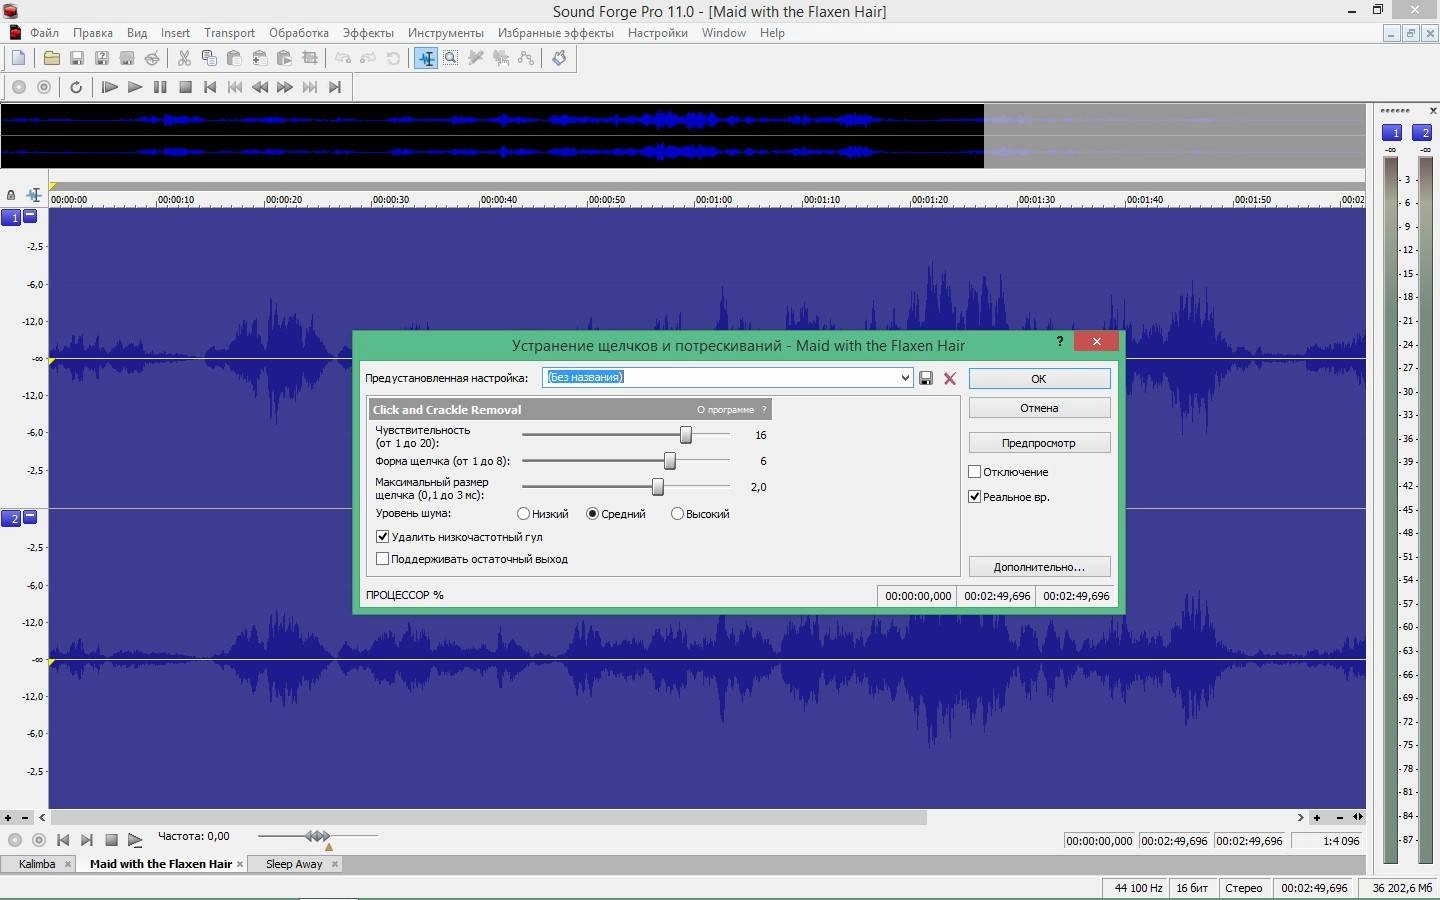Viewport: 1440px width, 900px height.
Task: Rewind using the top transport bar
Action: tap(260, 87)
